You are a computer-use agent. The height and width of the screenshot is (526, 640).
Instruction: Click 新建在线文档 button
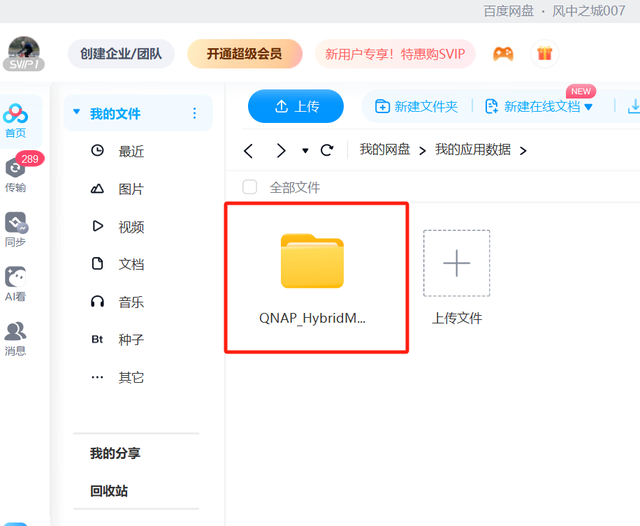(533, 106)
